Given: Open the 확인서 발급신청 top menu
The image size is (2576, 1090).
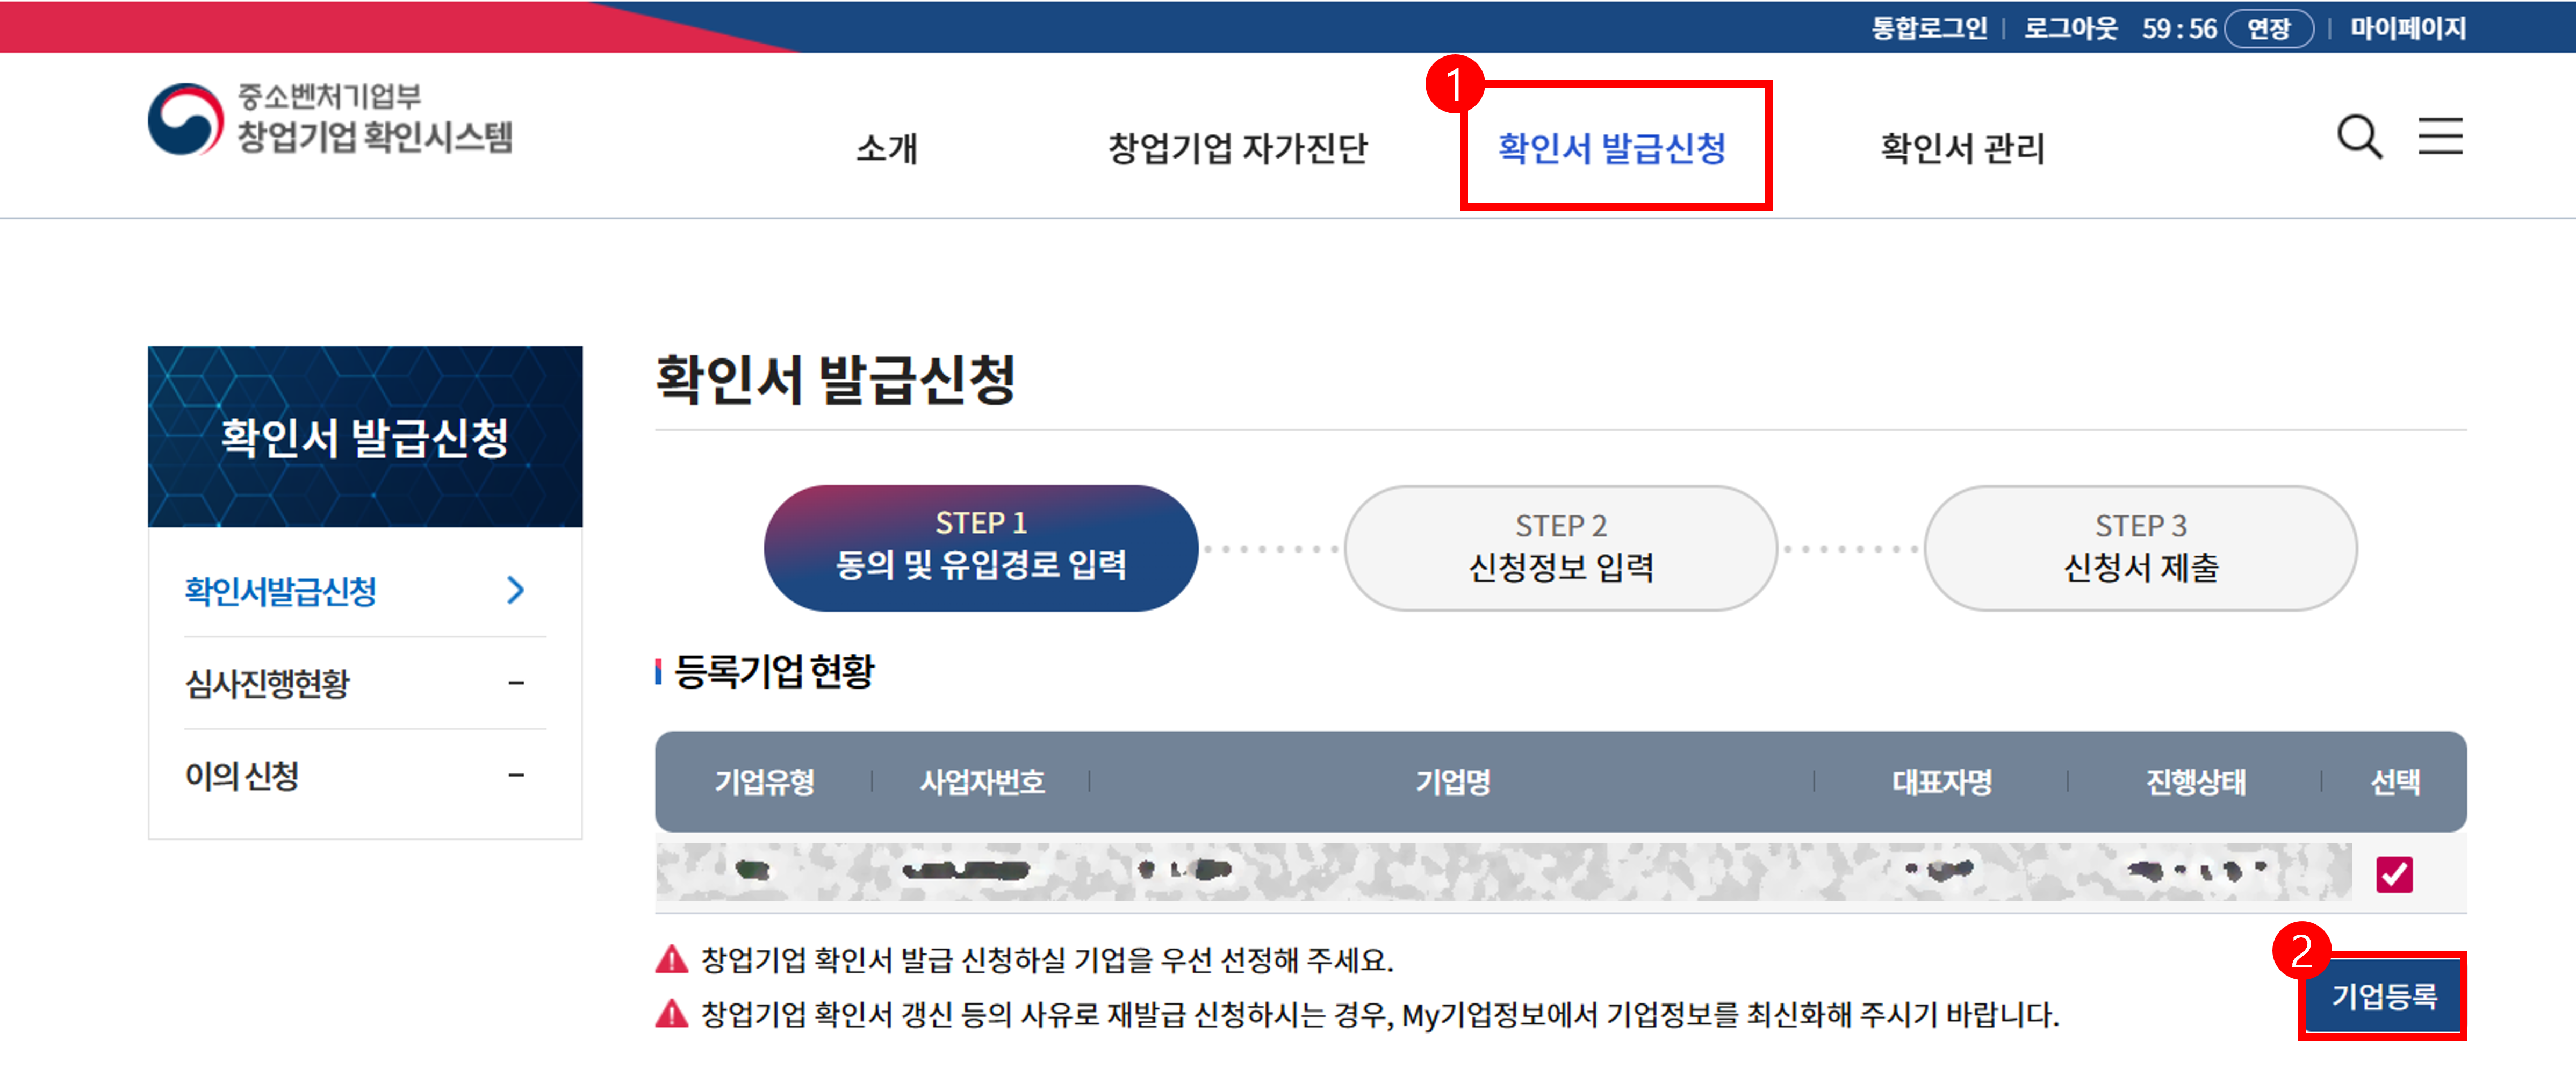Looking at the screenshot, I should point(1612,148).
